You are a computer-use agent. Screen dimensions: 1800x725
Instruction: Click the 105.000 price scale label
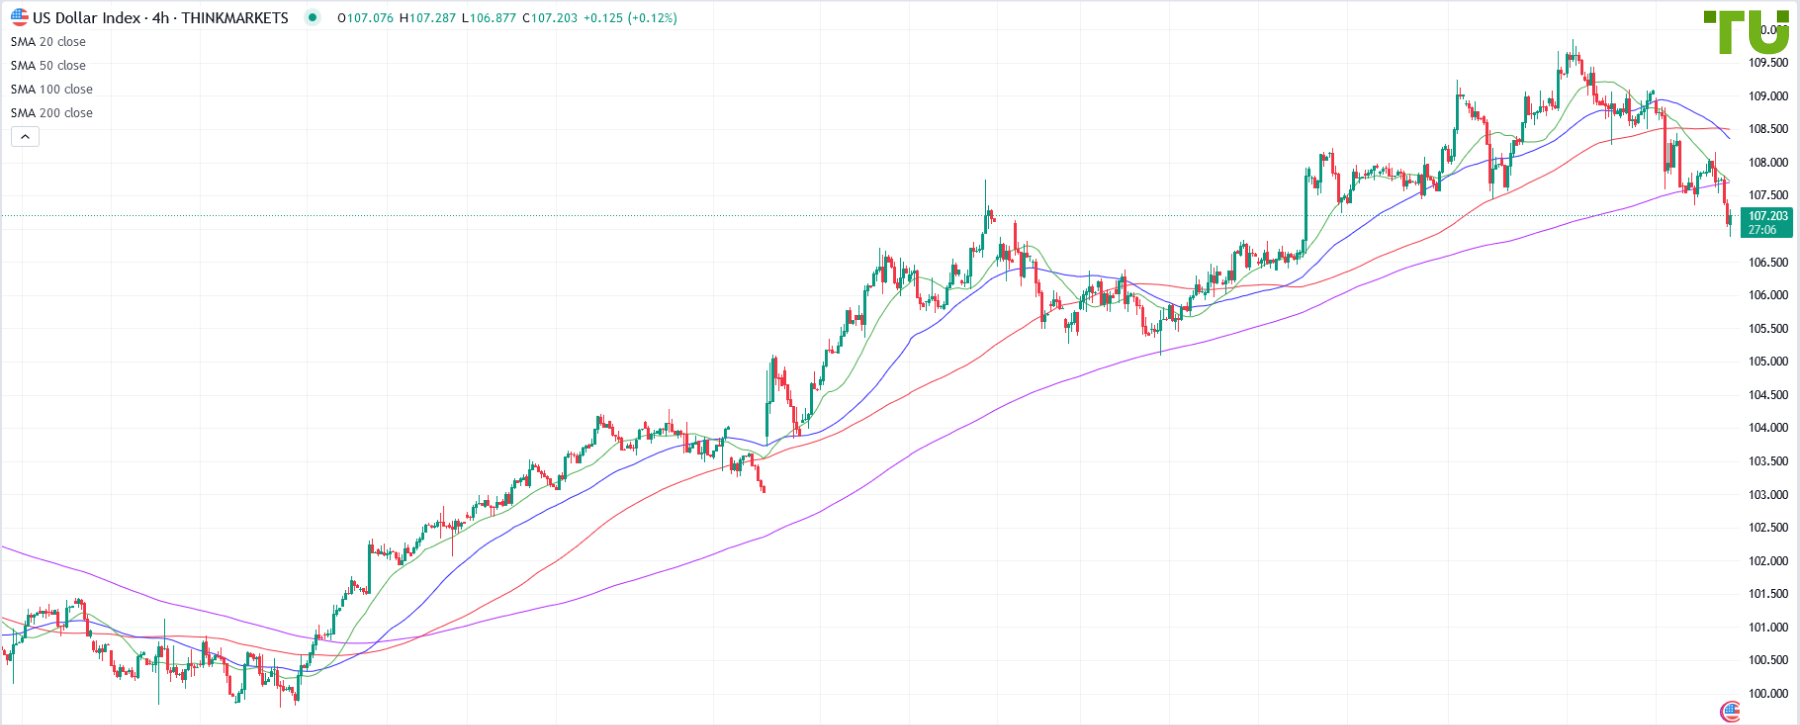pos(1768,362)
